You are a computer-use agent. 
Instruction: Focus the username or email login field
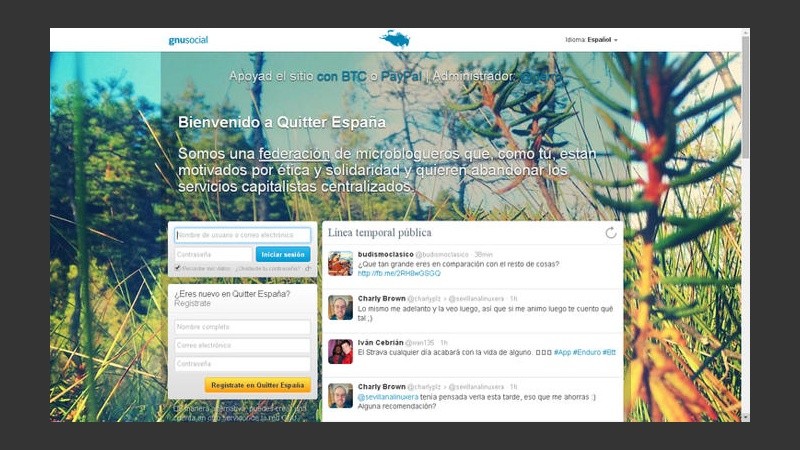point(242,235)
